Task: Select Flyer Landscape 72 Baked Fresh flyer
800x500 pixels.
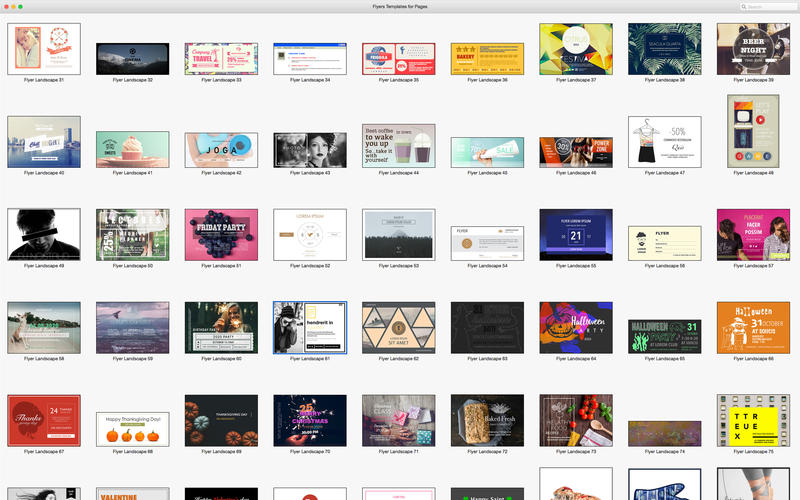Action: 487,420
